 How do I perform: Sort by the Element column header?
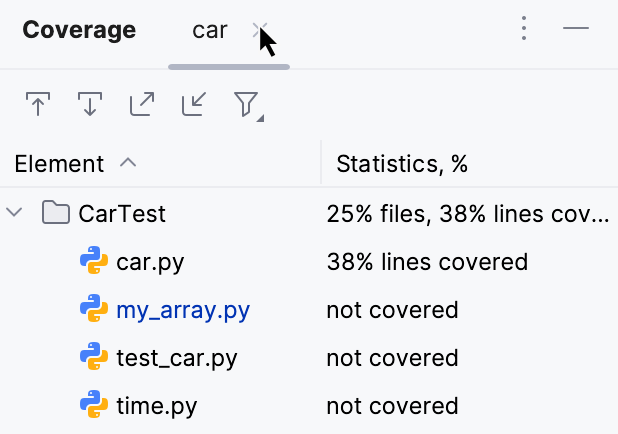tap(60, 163)
